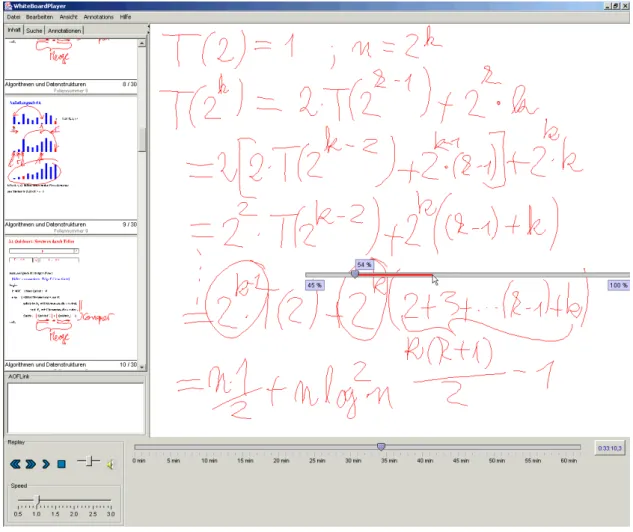Image resolution: width=633 pixels, height=532 pixels.
Task: Click the 0.5 speed scale label
Action: [18, 514]
